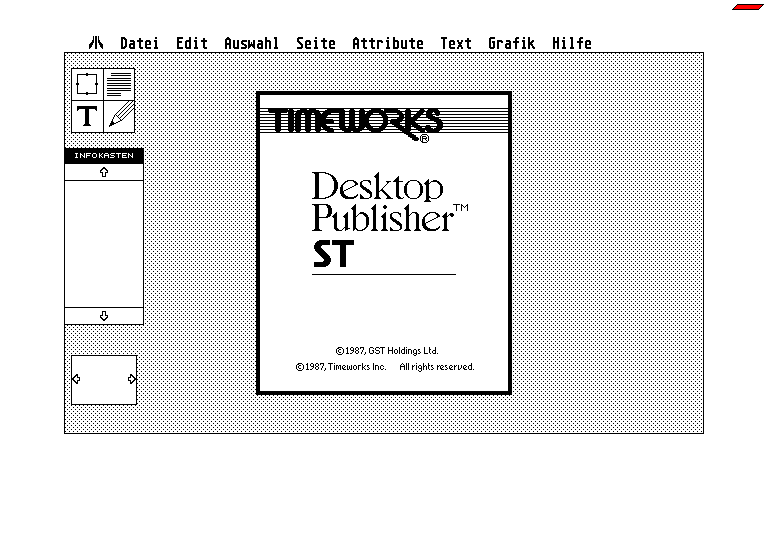Screen dimensions: 768x540
Task: Click the Timeworks Inc. copyright text
Action: (341, 367)
